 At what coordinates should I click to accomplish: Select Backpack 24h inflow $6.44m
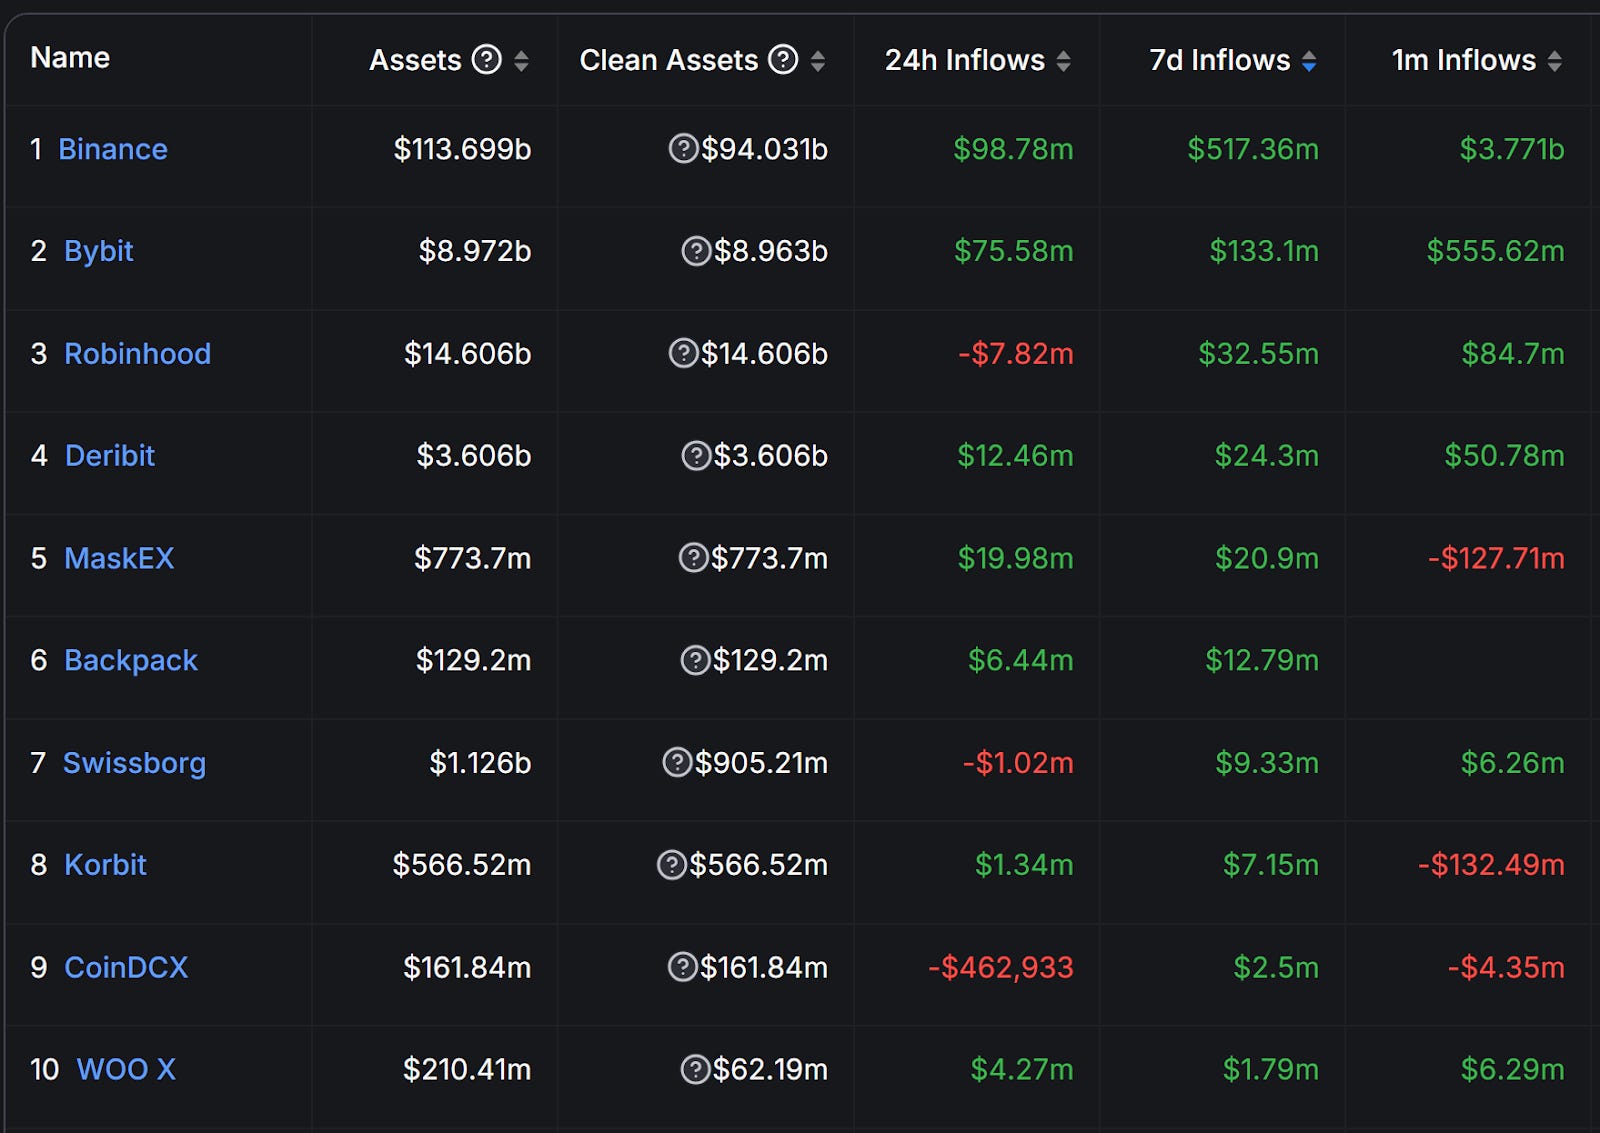pyautogui.click(x=1021, y=660)
